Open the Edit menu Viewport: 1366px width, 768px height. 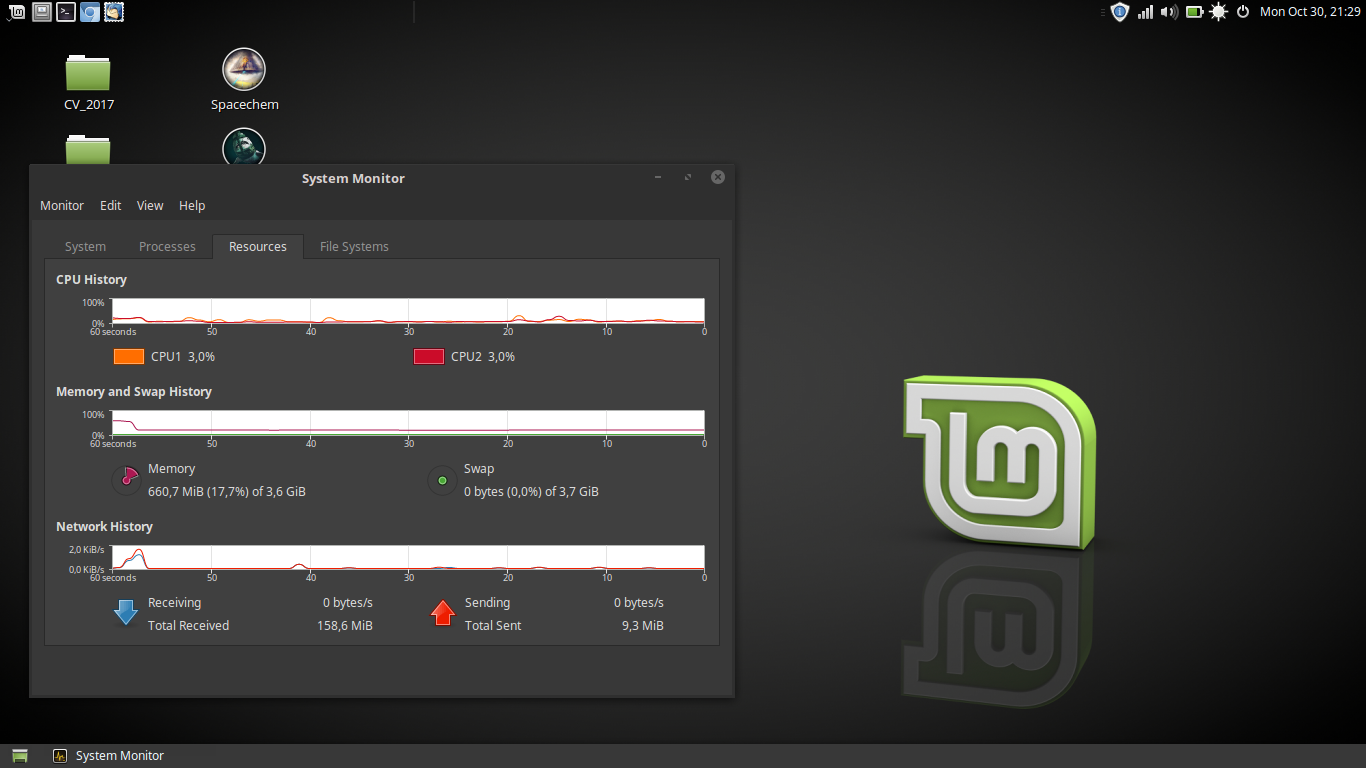(110, 205)
